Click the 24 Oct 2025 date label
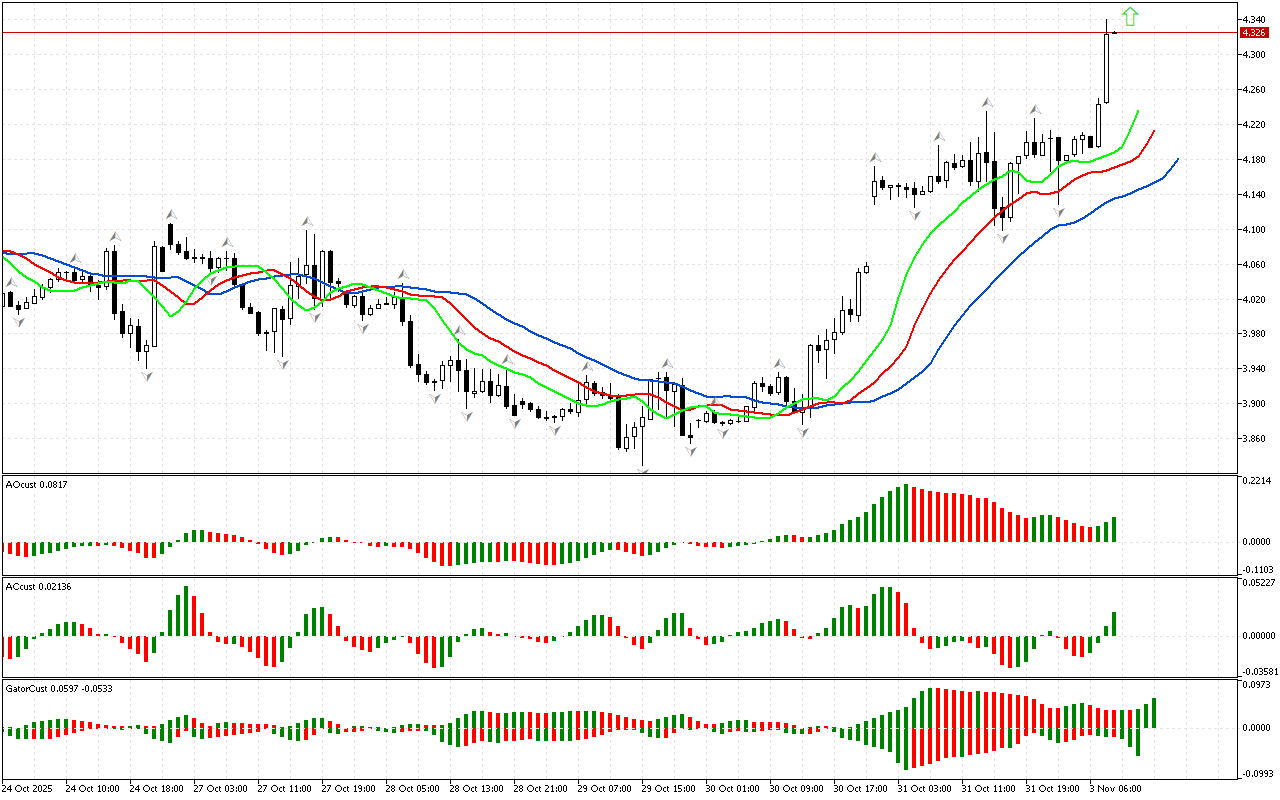The height and width of the screenshot is (800, 1280). [x=28, y=789]
